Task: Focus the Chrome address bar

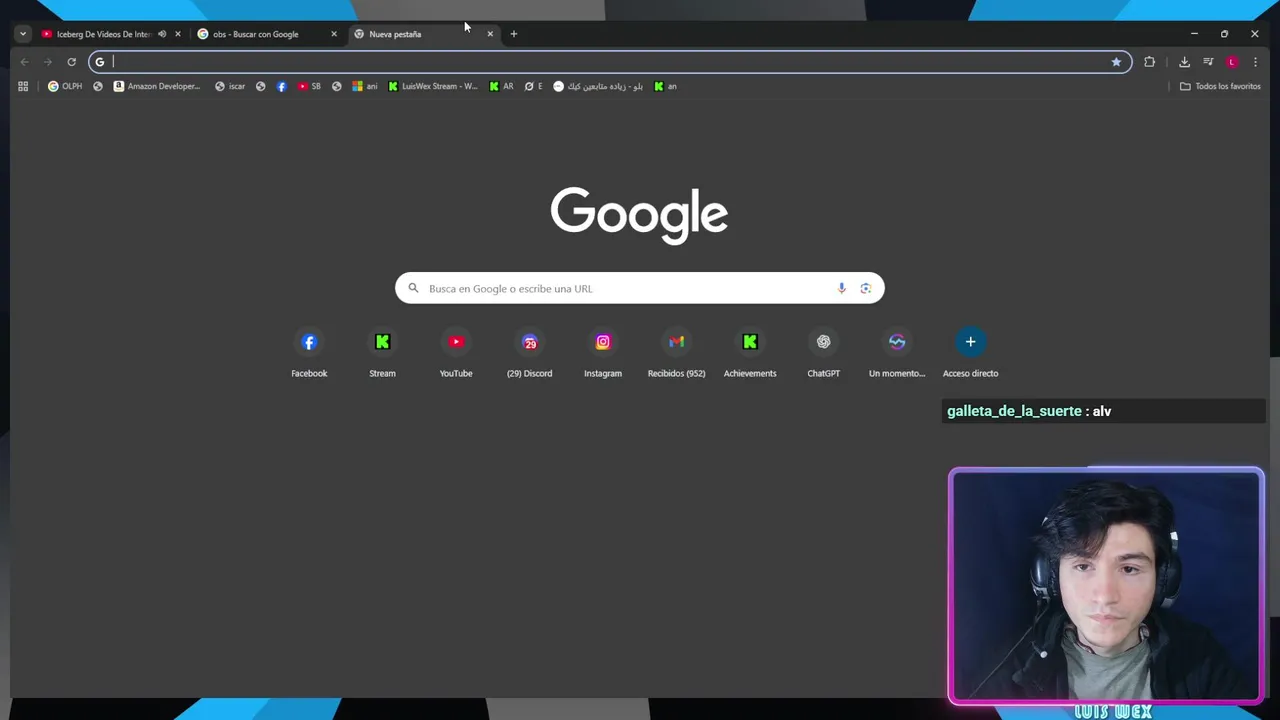Action: coord(609,62)
